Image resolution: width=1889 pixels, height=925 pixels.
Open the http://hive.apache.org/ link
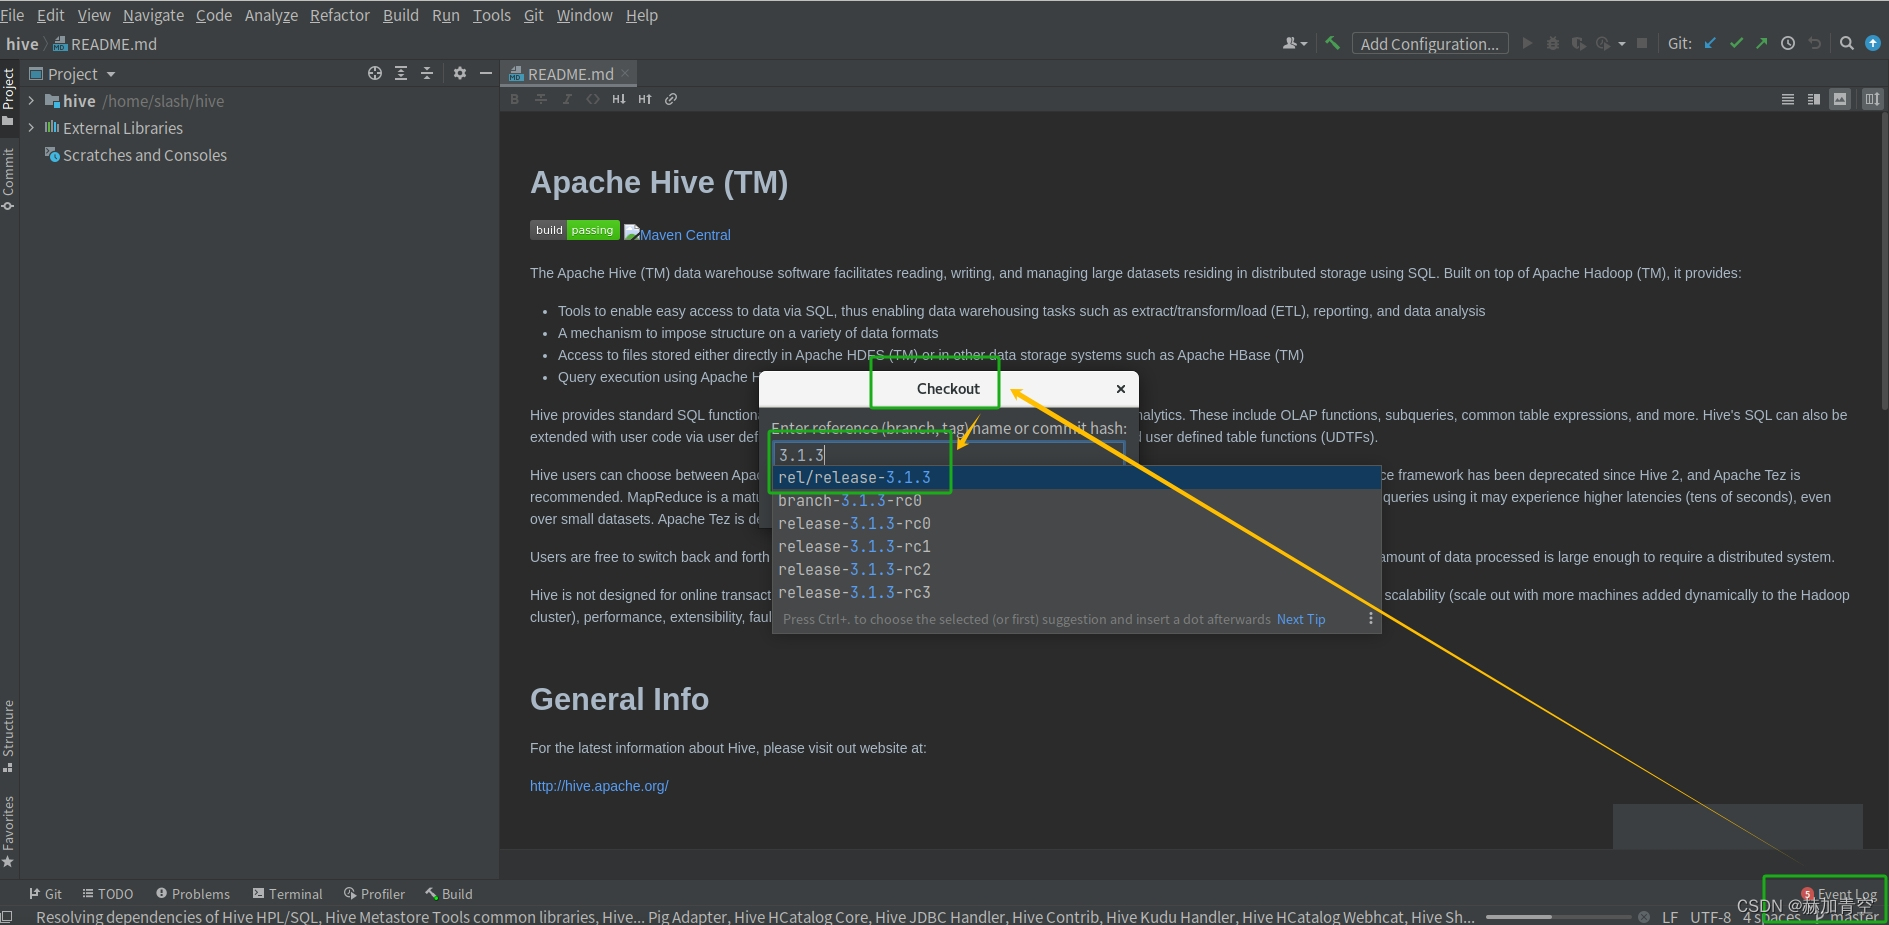pyautogui.click(x=599, y=786)
